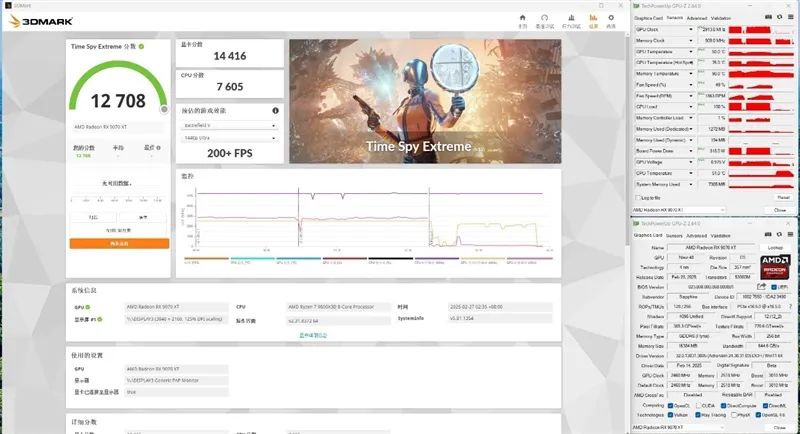Click the bus interface question mark in GPU-Z
The width and height of the screenshot is (800, 434).
790,307
